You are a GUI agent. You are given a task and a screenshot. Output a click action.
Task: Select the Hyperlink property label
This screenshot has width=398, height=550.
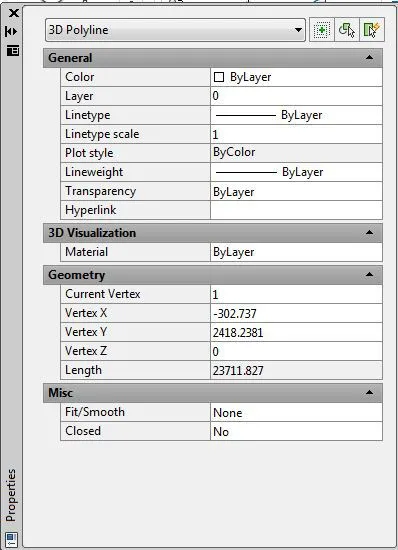[x=90, y=210]
